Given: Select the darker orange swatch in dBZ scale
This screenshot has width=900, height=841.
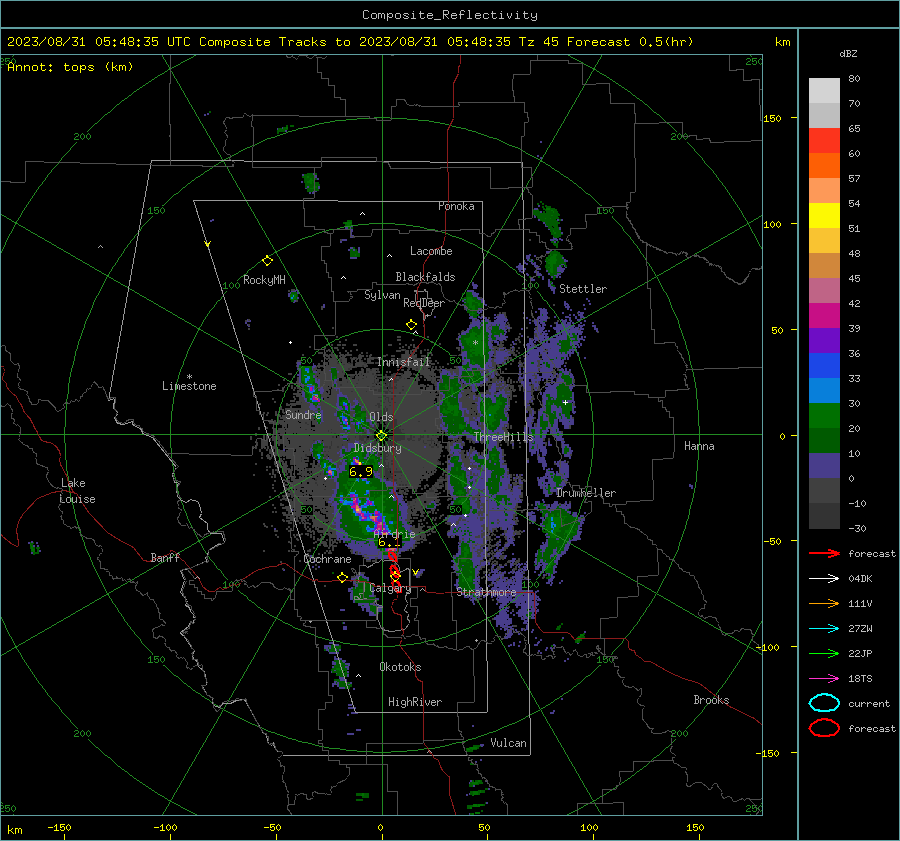Looking at the screenshot, I should [x=824, y=165].
